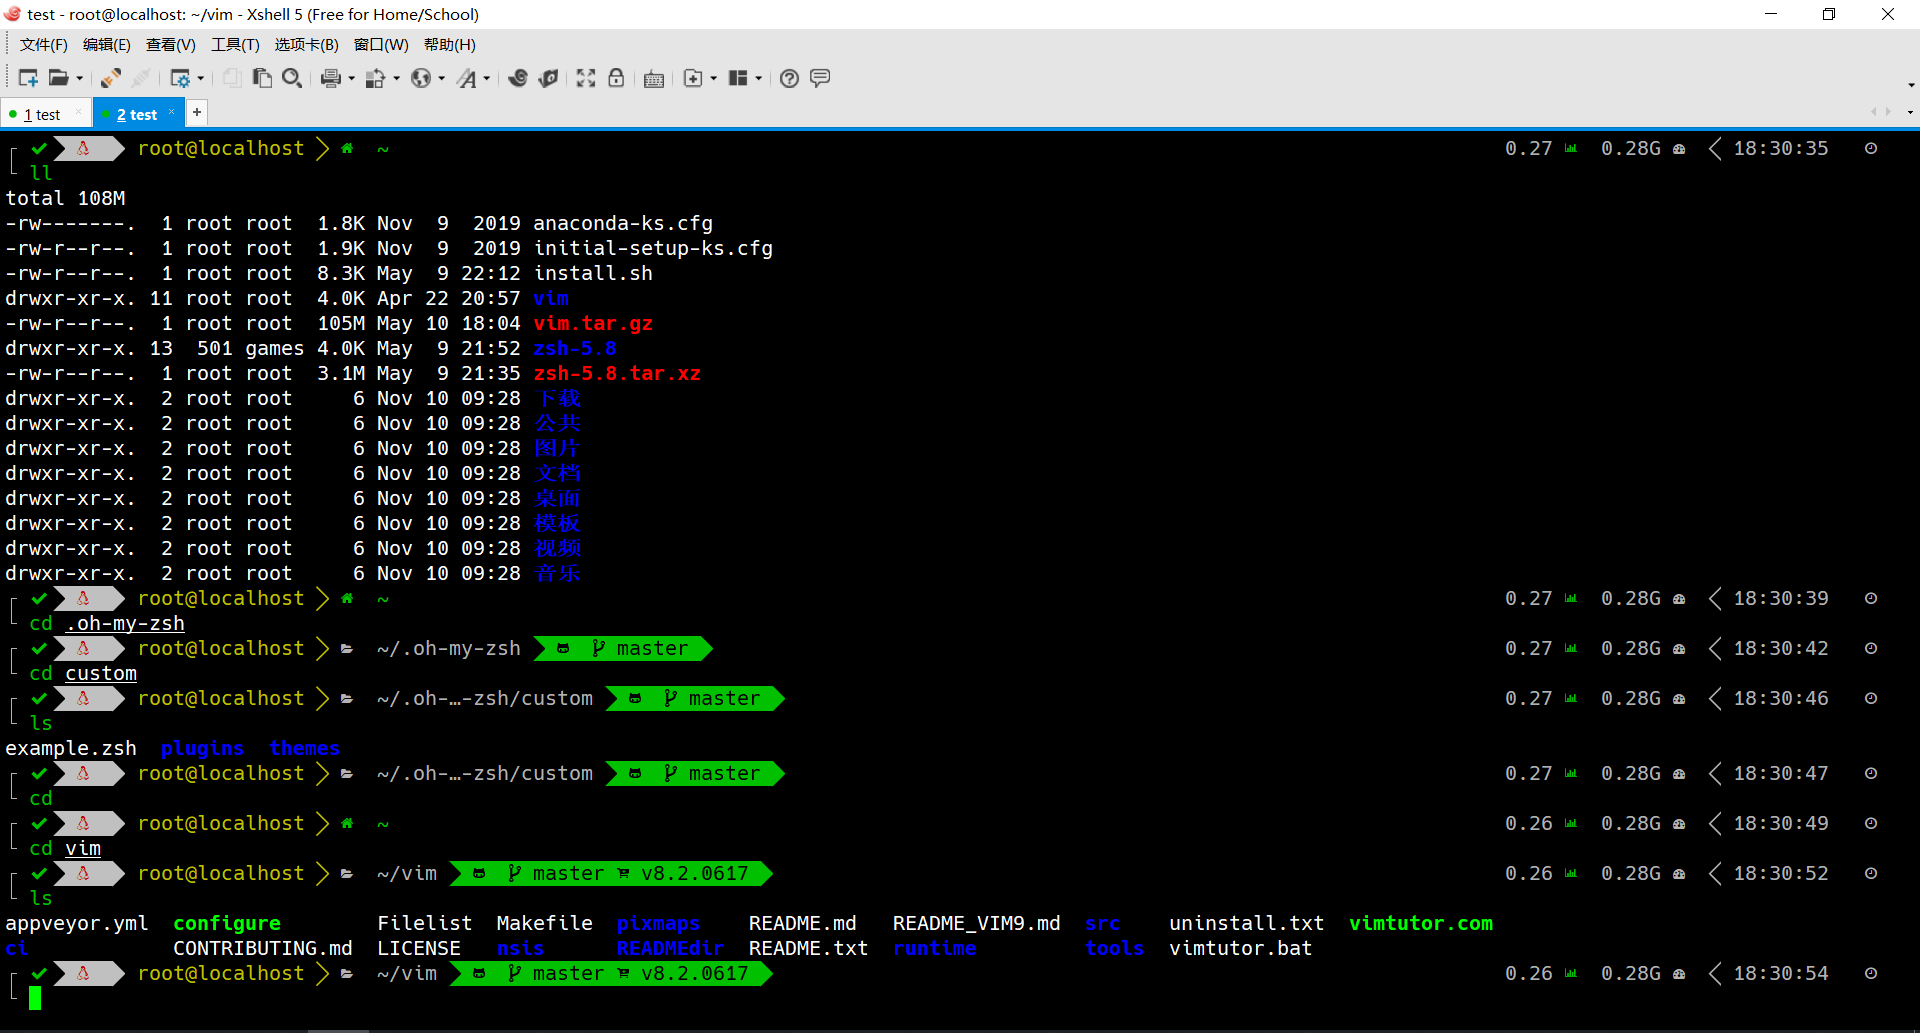Switch to the '1 test' tab
1920x1033 pixels.
coord(42,113)
